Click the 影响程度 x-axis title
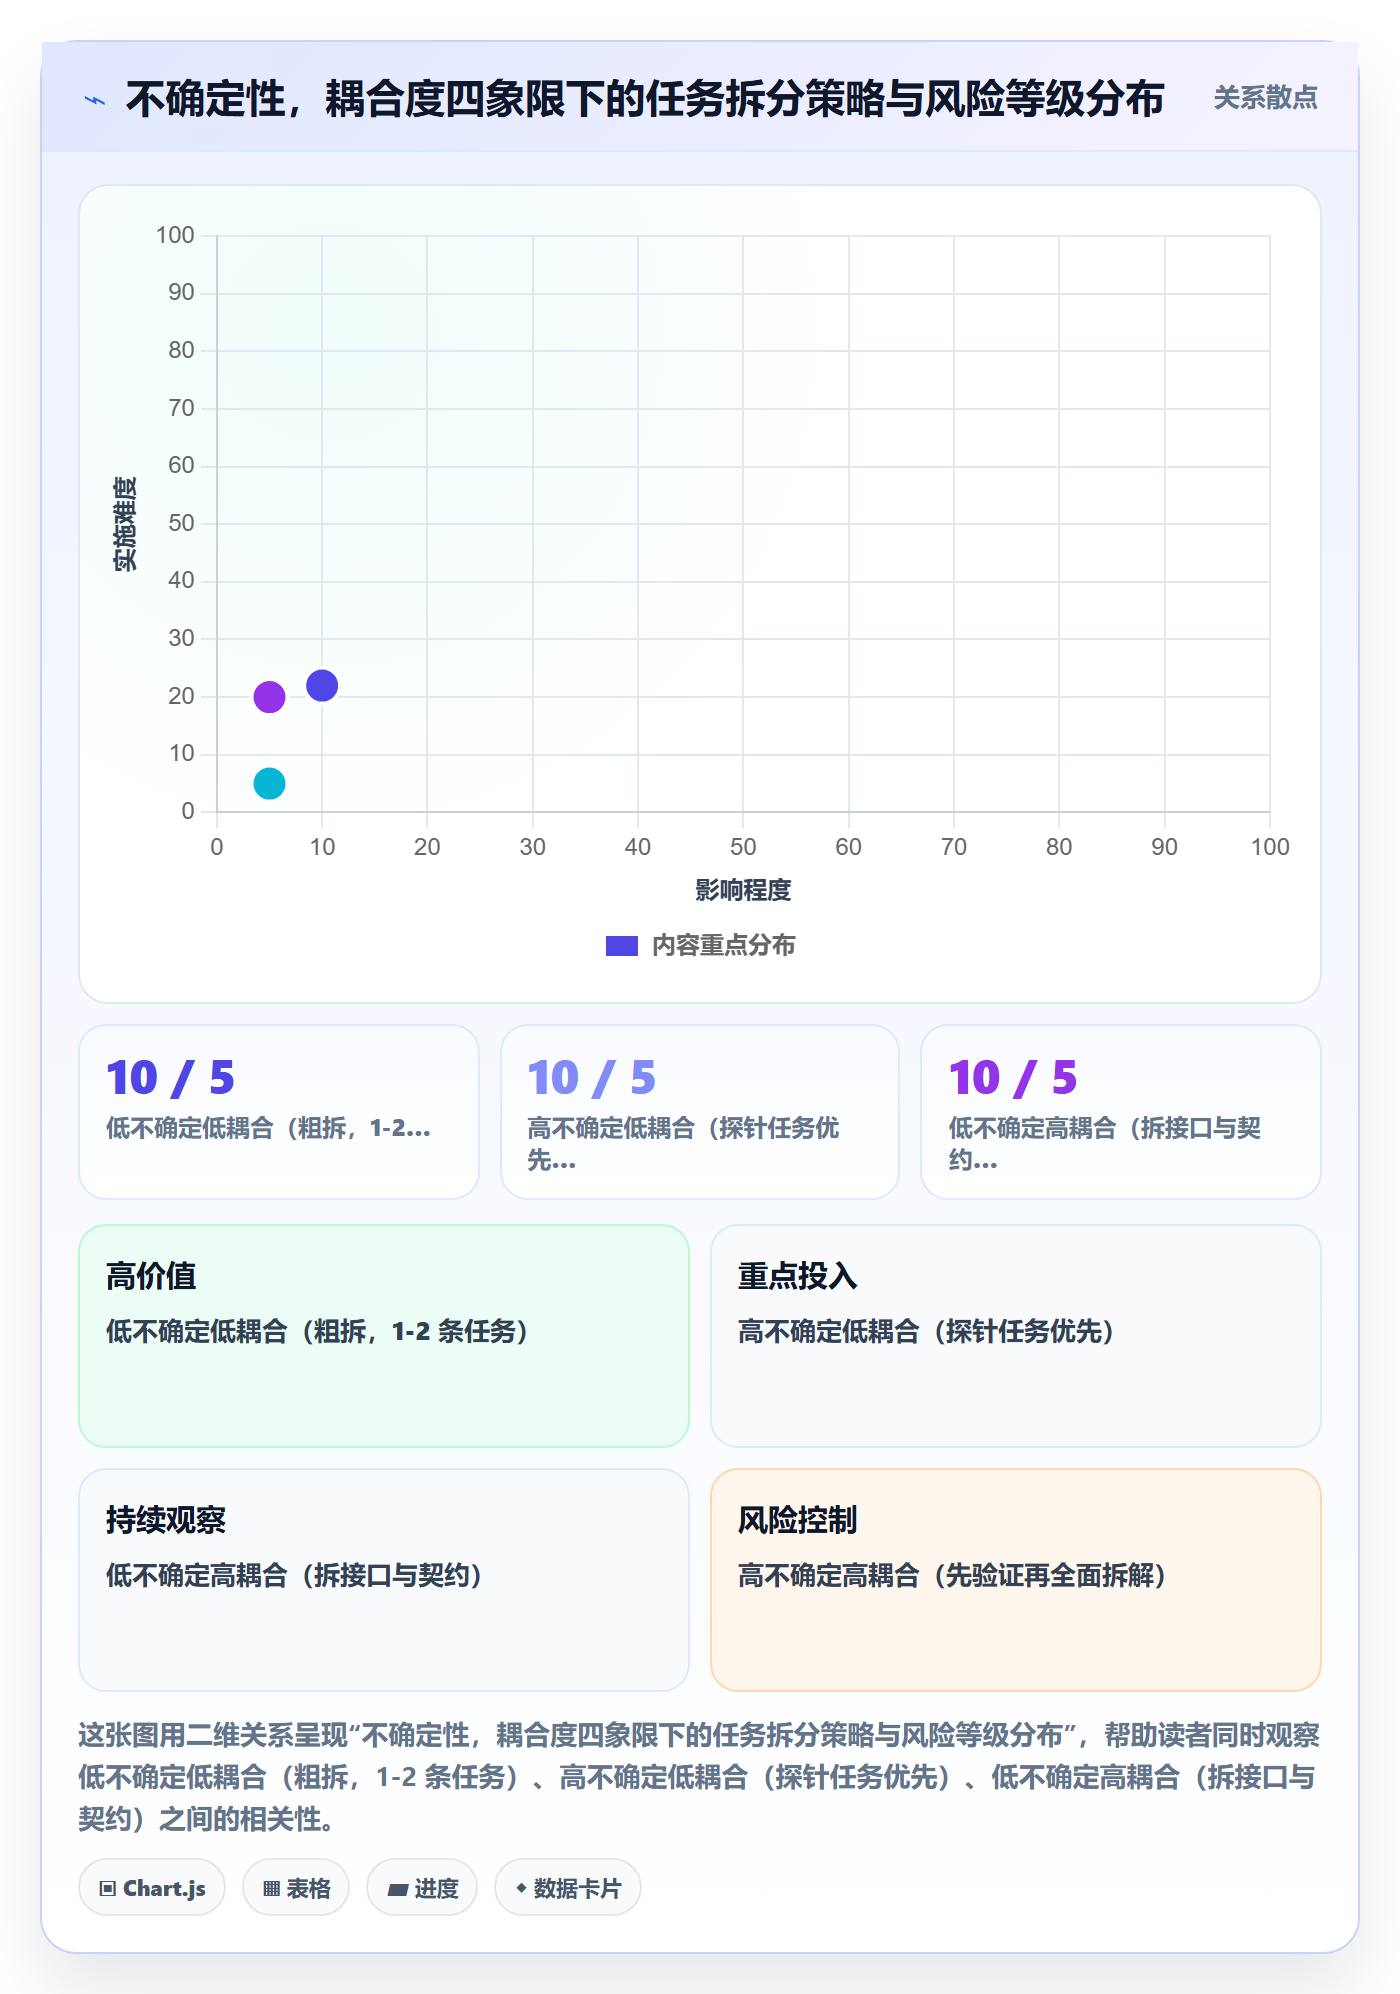Screen dimensions: 1400x1994 click(743, 890)
